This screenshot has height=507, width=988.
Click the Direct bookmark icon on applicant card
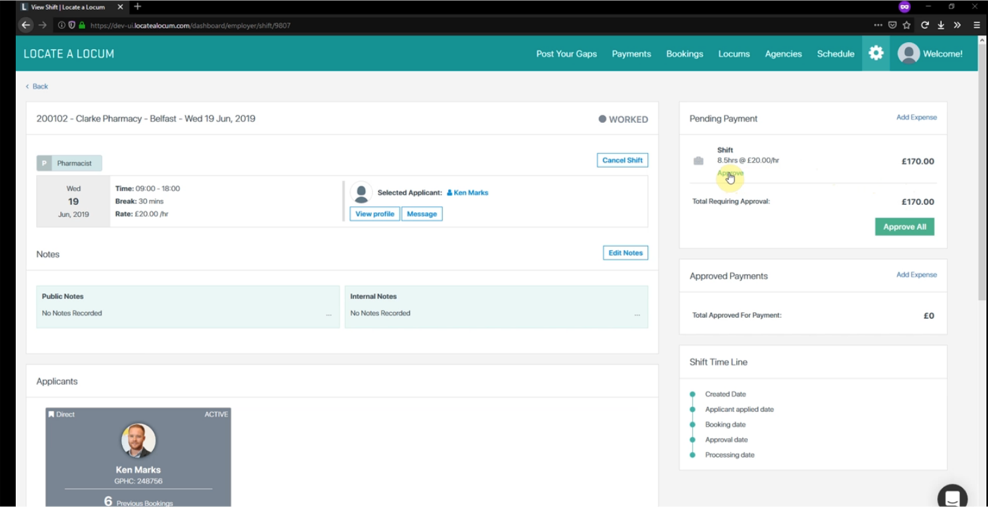52,414
